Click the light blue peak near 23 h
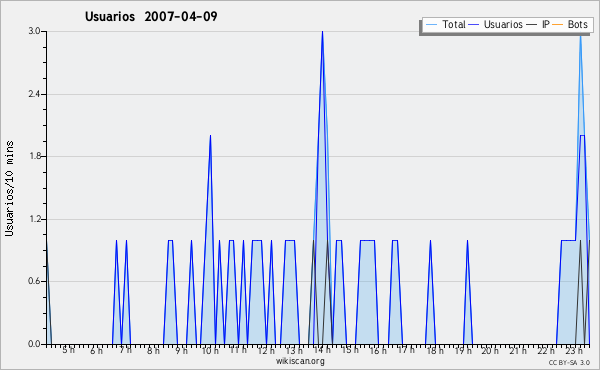600x370 pixels. click(580, 37)
